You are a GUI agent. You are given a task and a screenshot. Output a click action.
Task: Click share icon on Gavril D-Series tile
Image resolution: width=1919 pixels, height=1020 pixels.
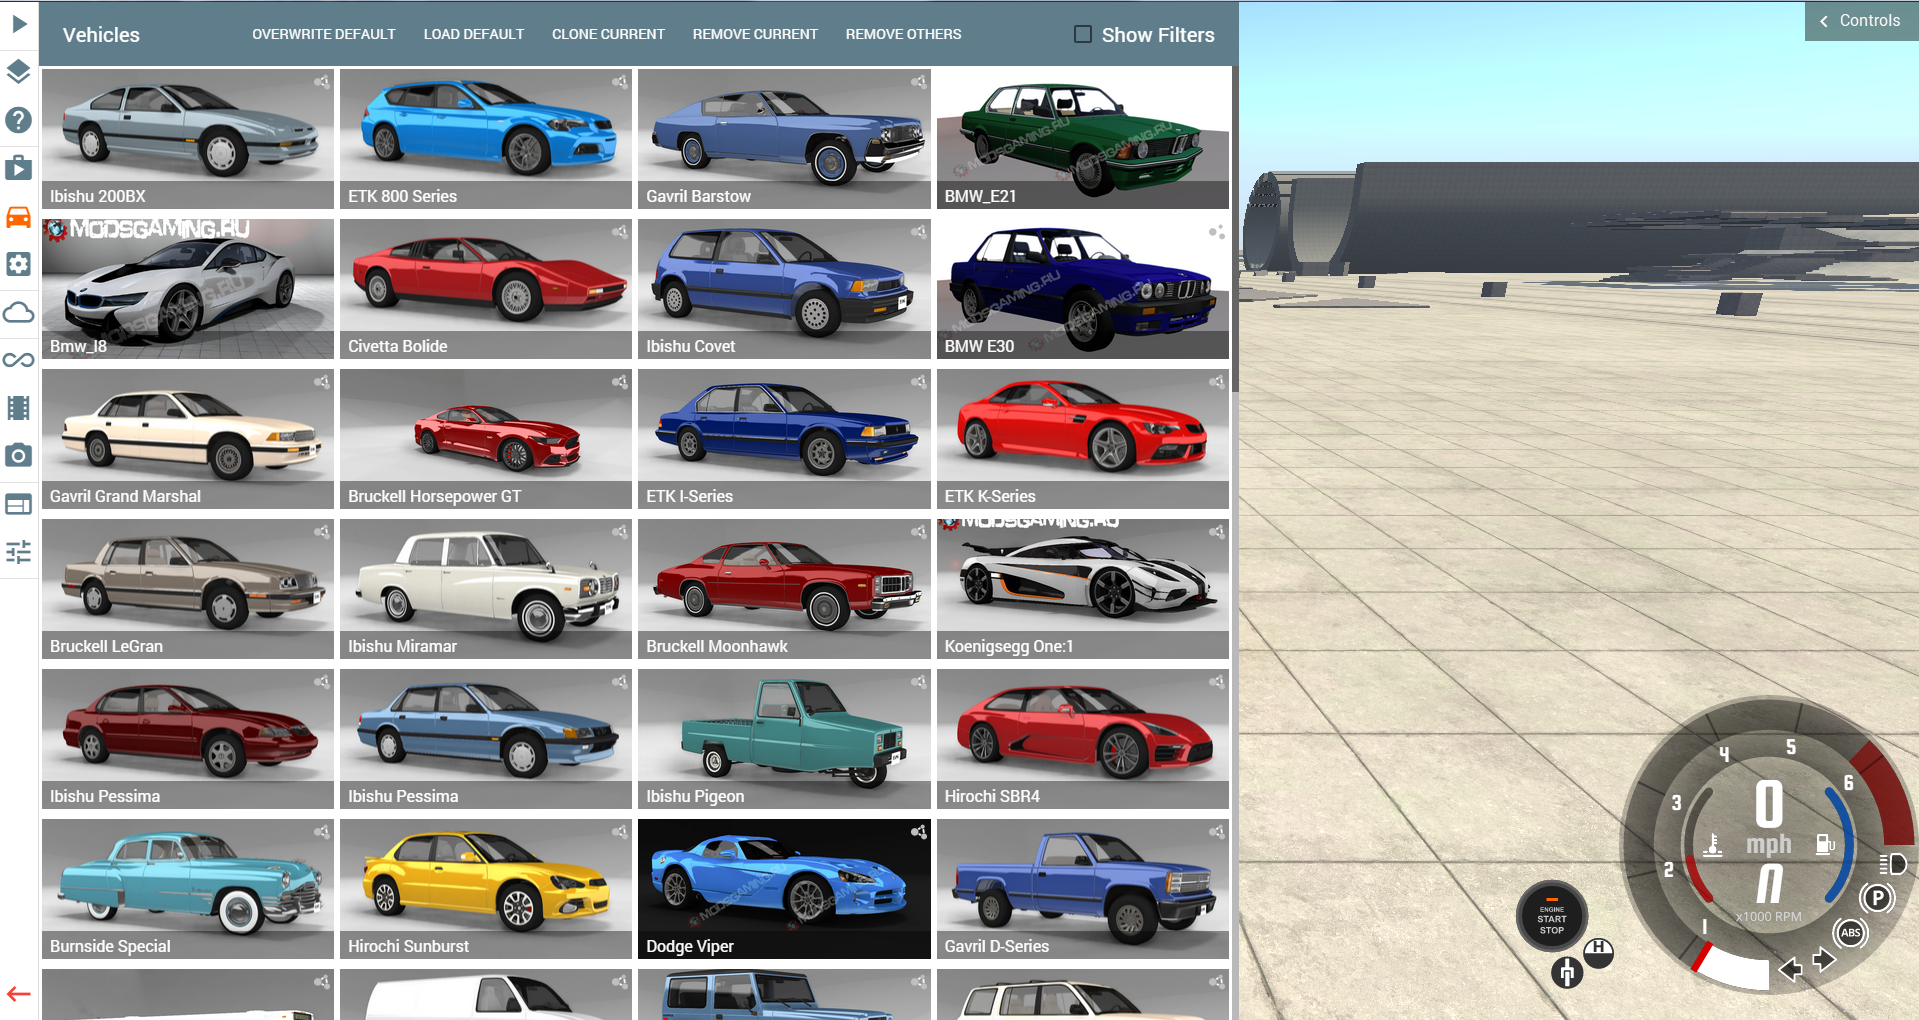coord(1217,832)
